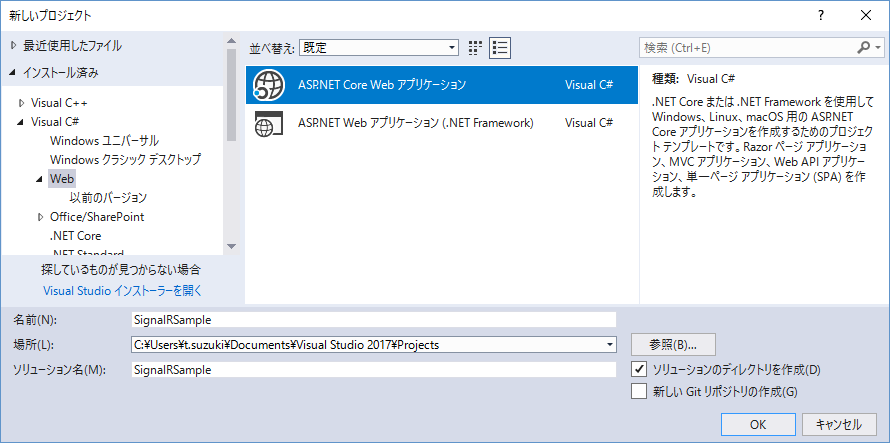
Task: Click the ASP.NET Web (.NET Framework) template icon
Action: [268, 123]
